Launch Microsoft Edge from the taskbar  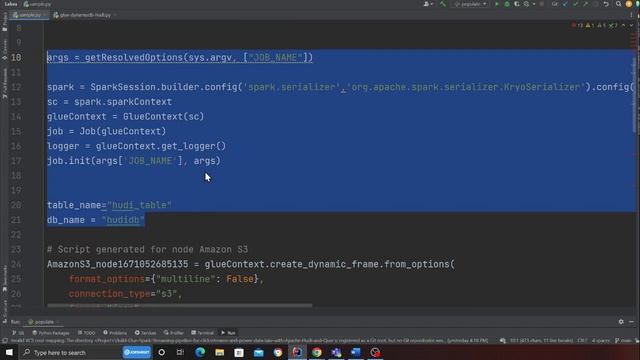click(200, 352)
